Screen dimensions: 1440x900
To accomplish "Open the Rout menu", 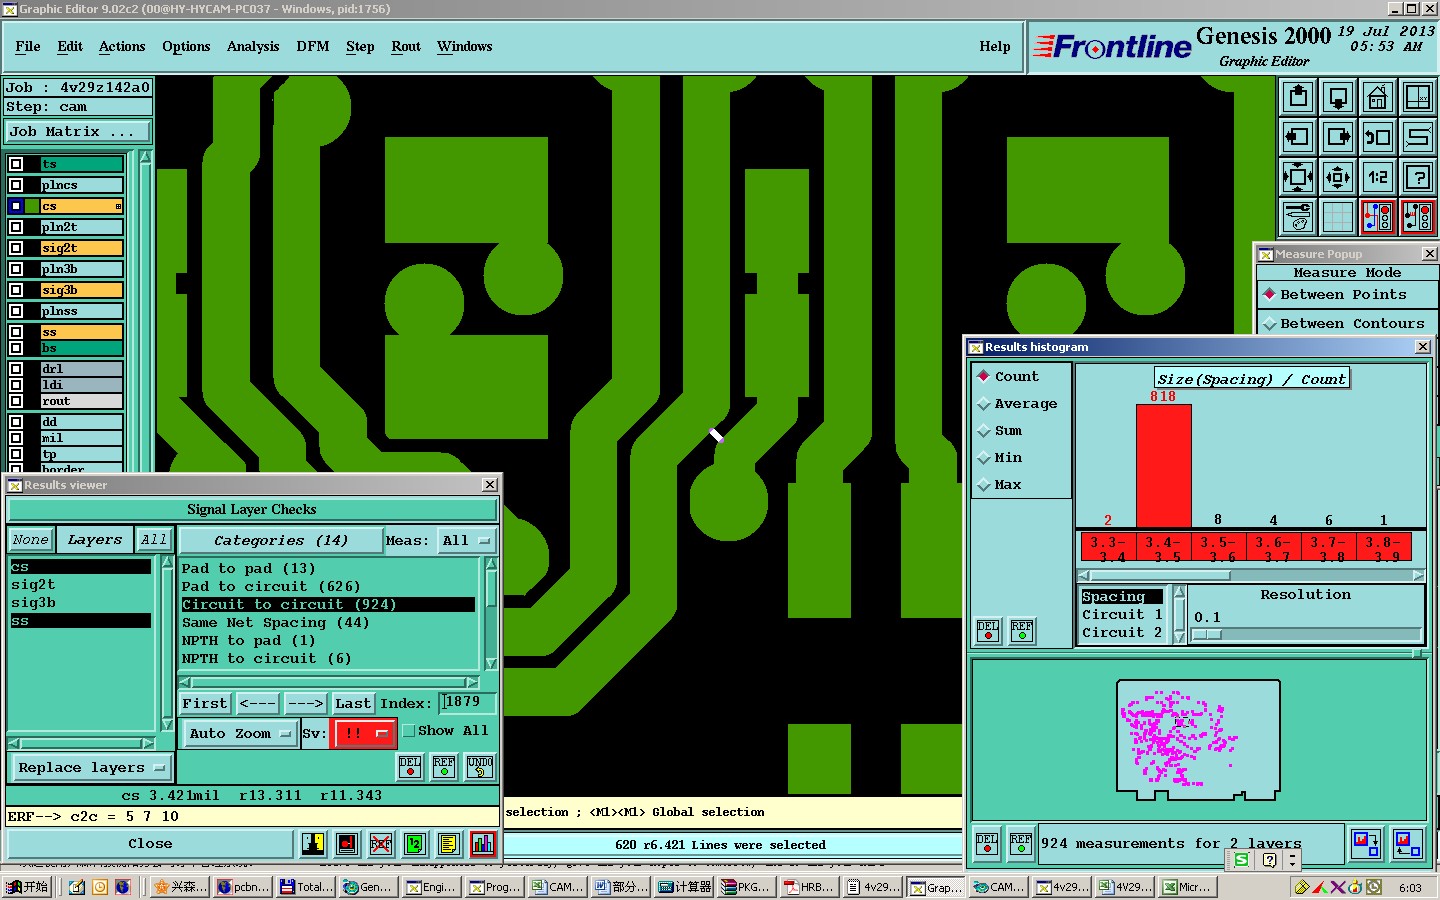I will click(406, 47).
